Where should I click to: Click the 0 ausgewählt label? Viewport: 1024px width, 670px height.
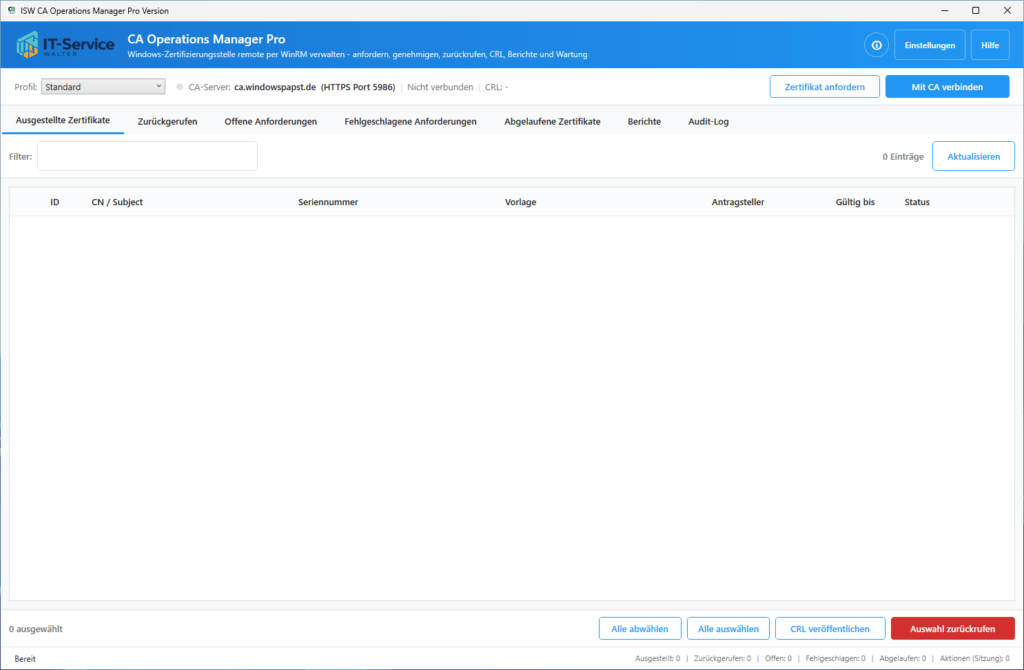[x=36, y=629]
